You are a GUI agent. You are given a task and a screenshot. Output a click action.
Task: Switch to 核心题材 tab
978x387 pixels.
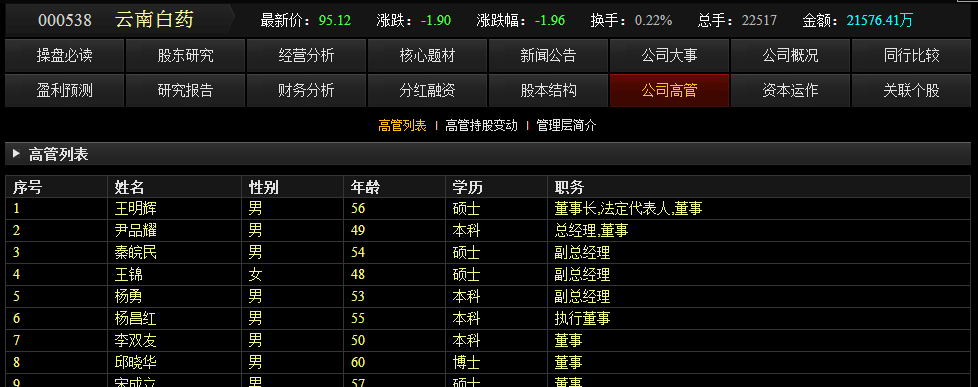(427, 56)
